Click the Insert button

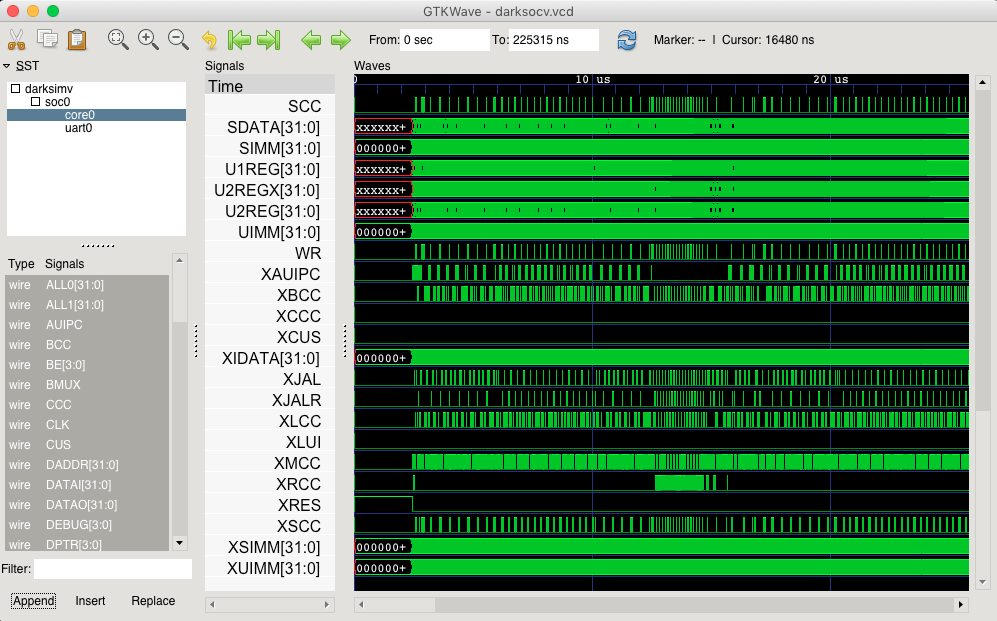pos(90,601)
